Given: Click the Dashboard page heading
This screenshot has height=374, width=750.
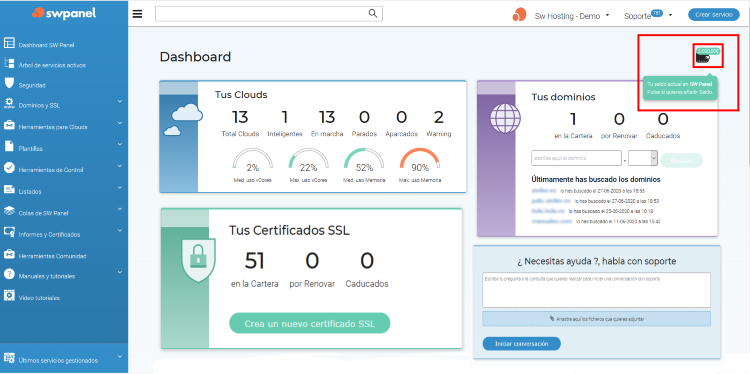Looking at the screenshot, I should [195, 57].
